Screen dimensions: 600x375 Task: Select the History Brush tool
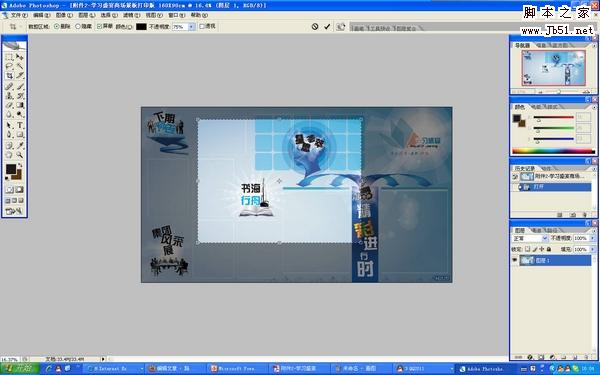20,96
